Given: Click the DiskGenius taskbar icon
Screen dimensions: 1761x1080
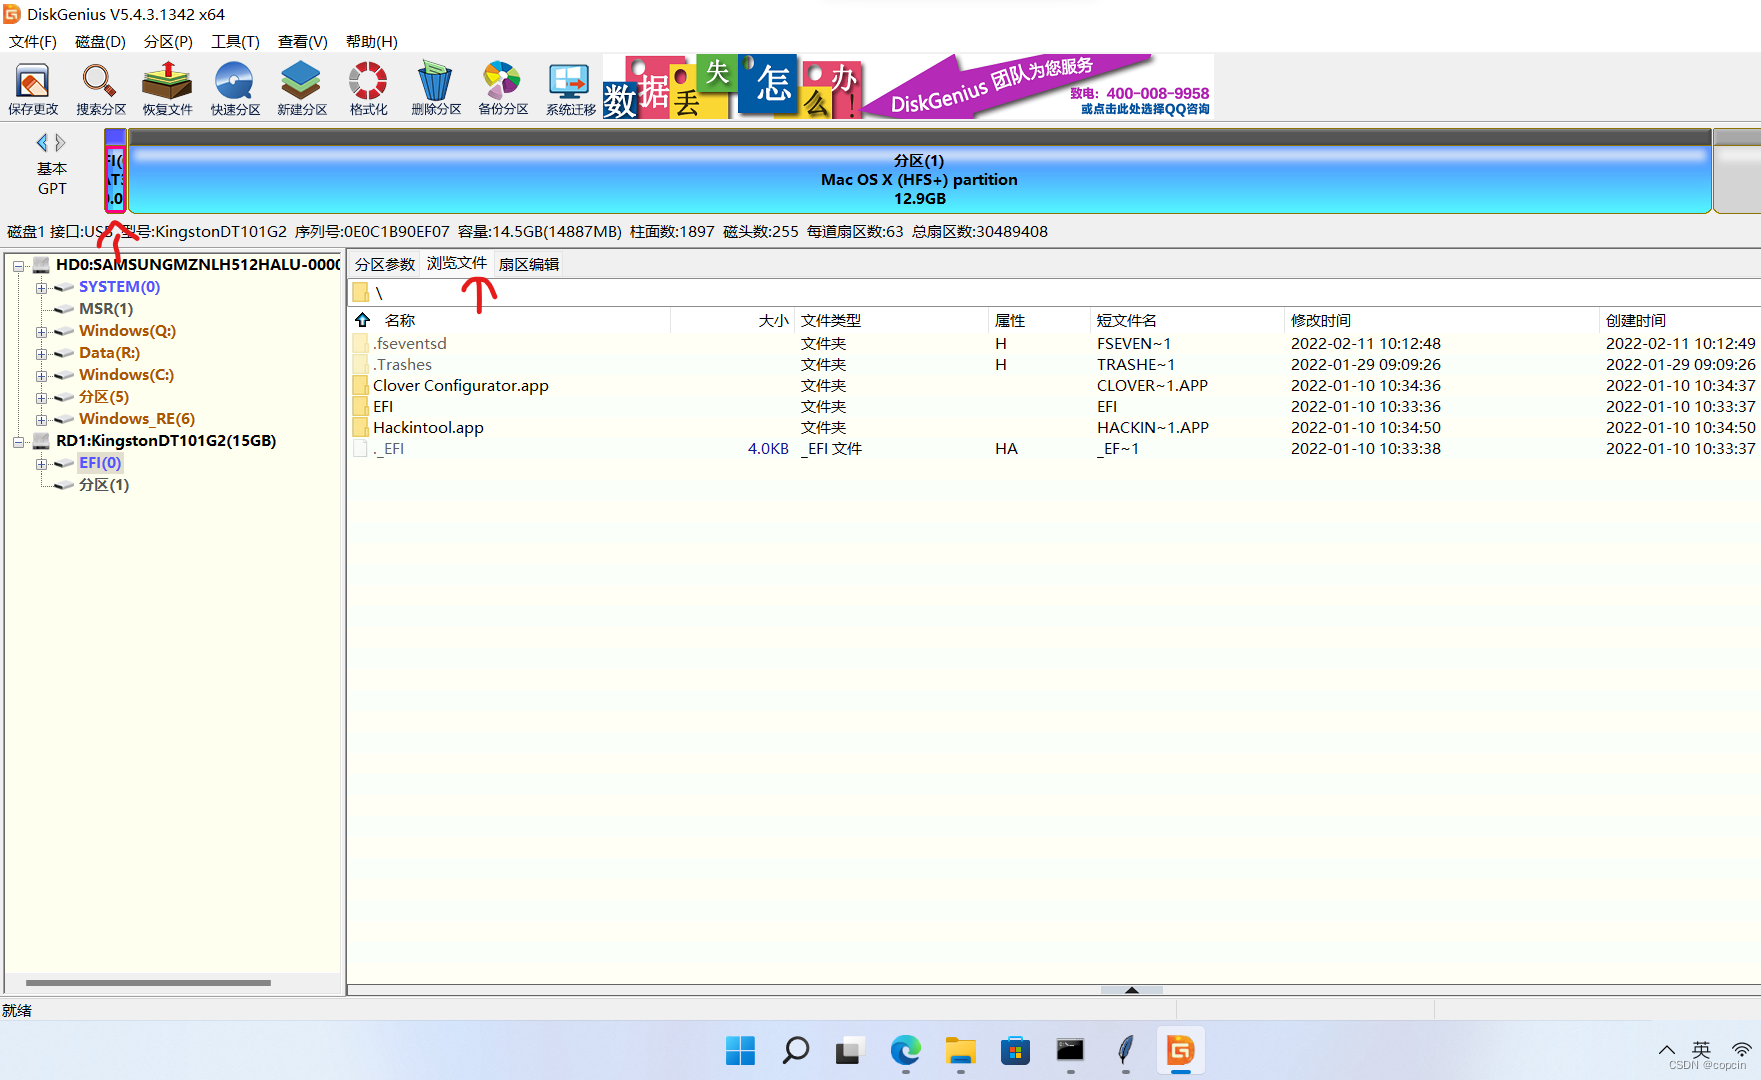Looking at the screenshot, I should pos(1180,1051).
